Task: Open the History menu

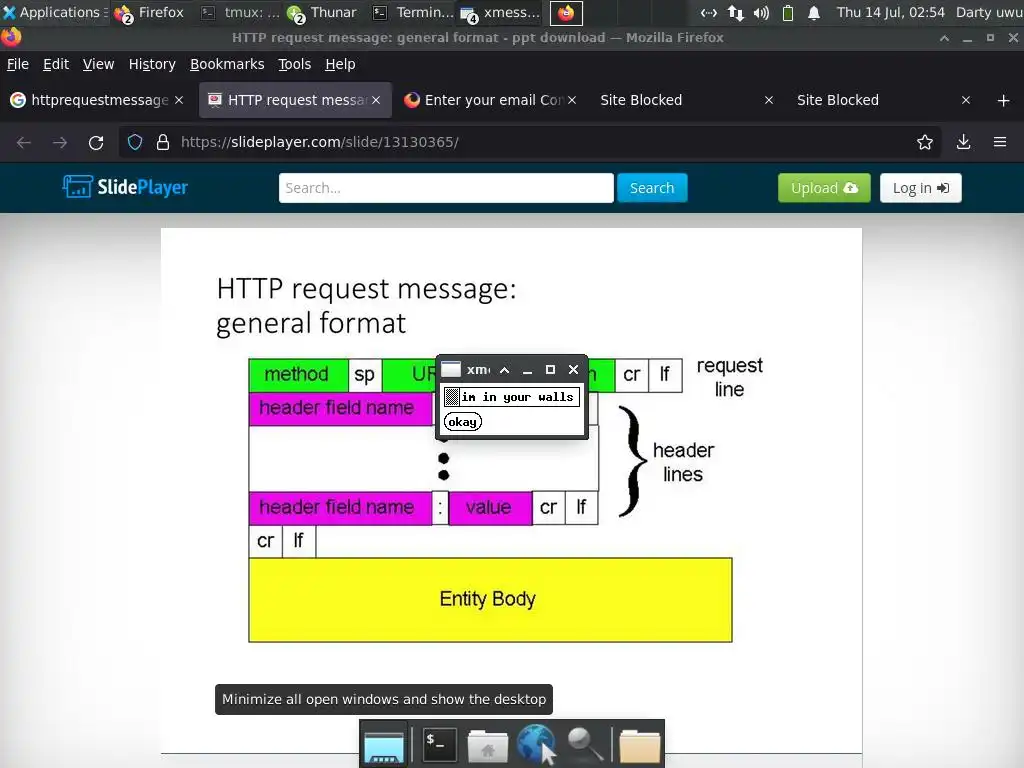Action: click(x=152, y=64)
